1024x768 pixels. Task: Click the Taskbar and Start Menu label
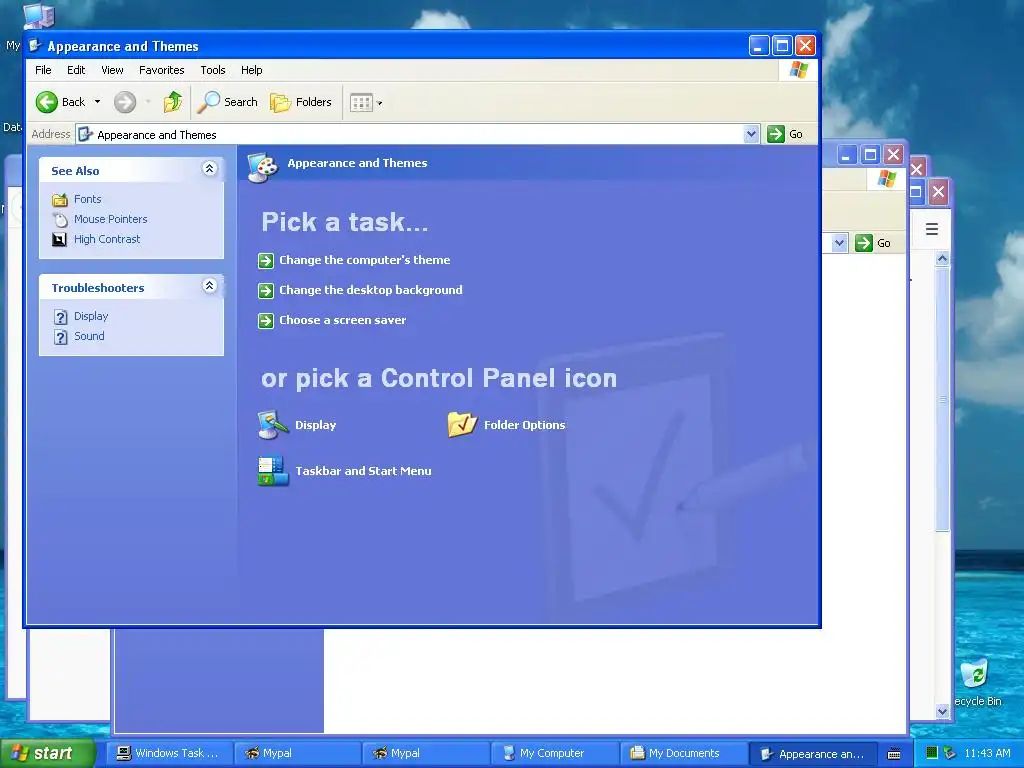coord(363,471)
